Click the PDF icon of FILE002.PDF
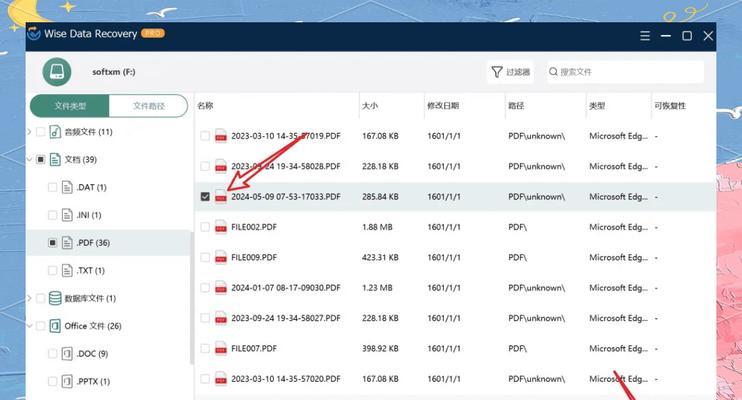Viewport: 742px width, 400px height. [x=221, y=227]
